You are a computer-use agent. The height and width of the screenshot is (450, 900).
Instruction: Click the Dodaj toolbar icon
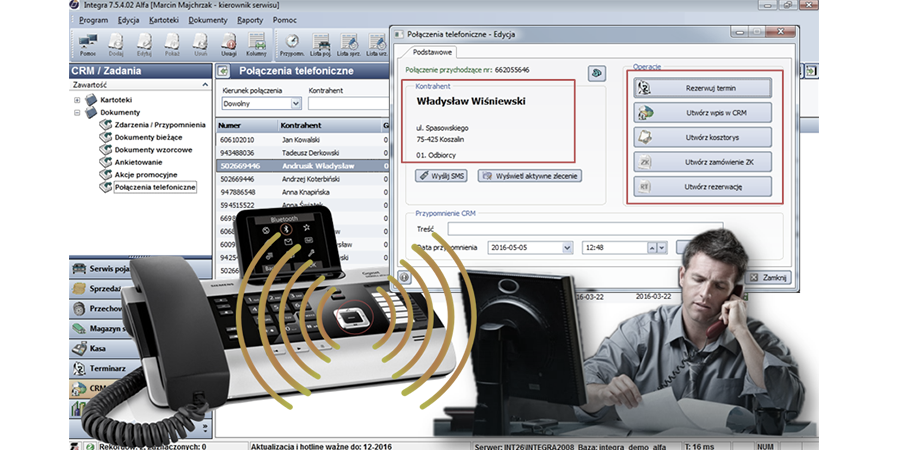116,45
